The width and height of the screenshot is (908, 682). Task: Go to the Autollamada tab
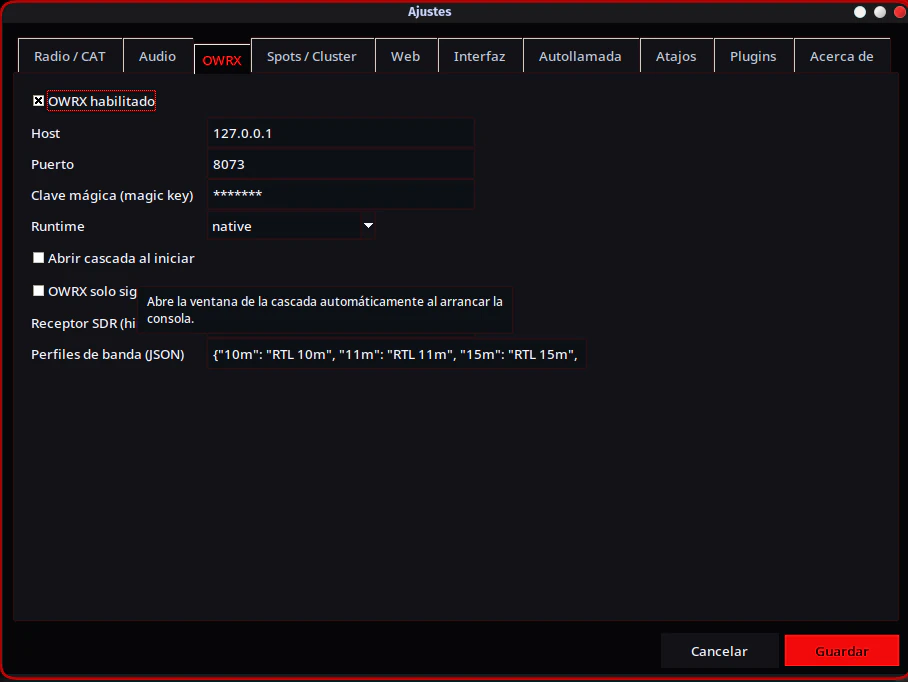[580, 56]
